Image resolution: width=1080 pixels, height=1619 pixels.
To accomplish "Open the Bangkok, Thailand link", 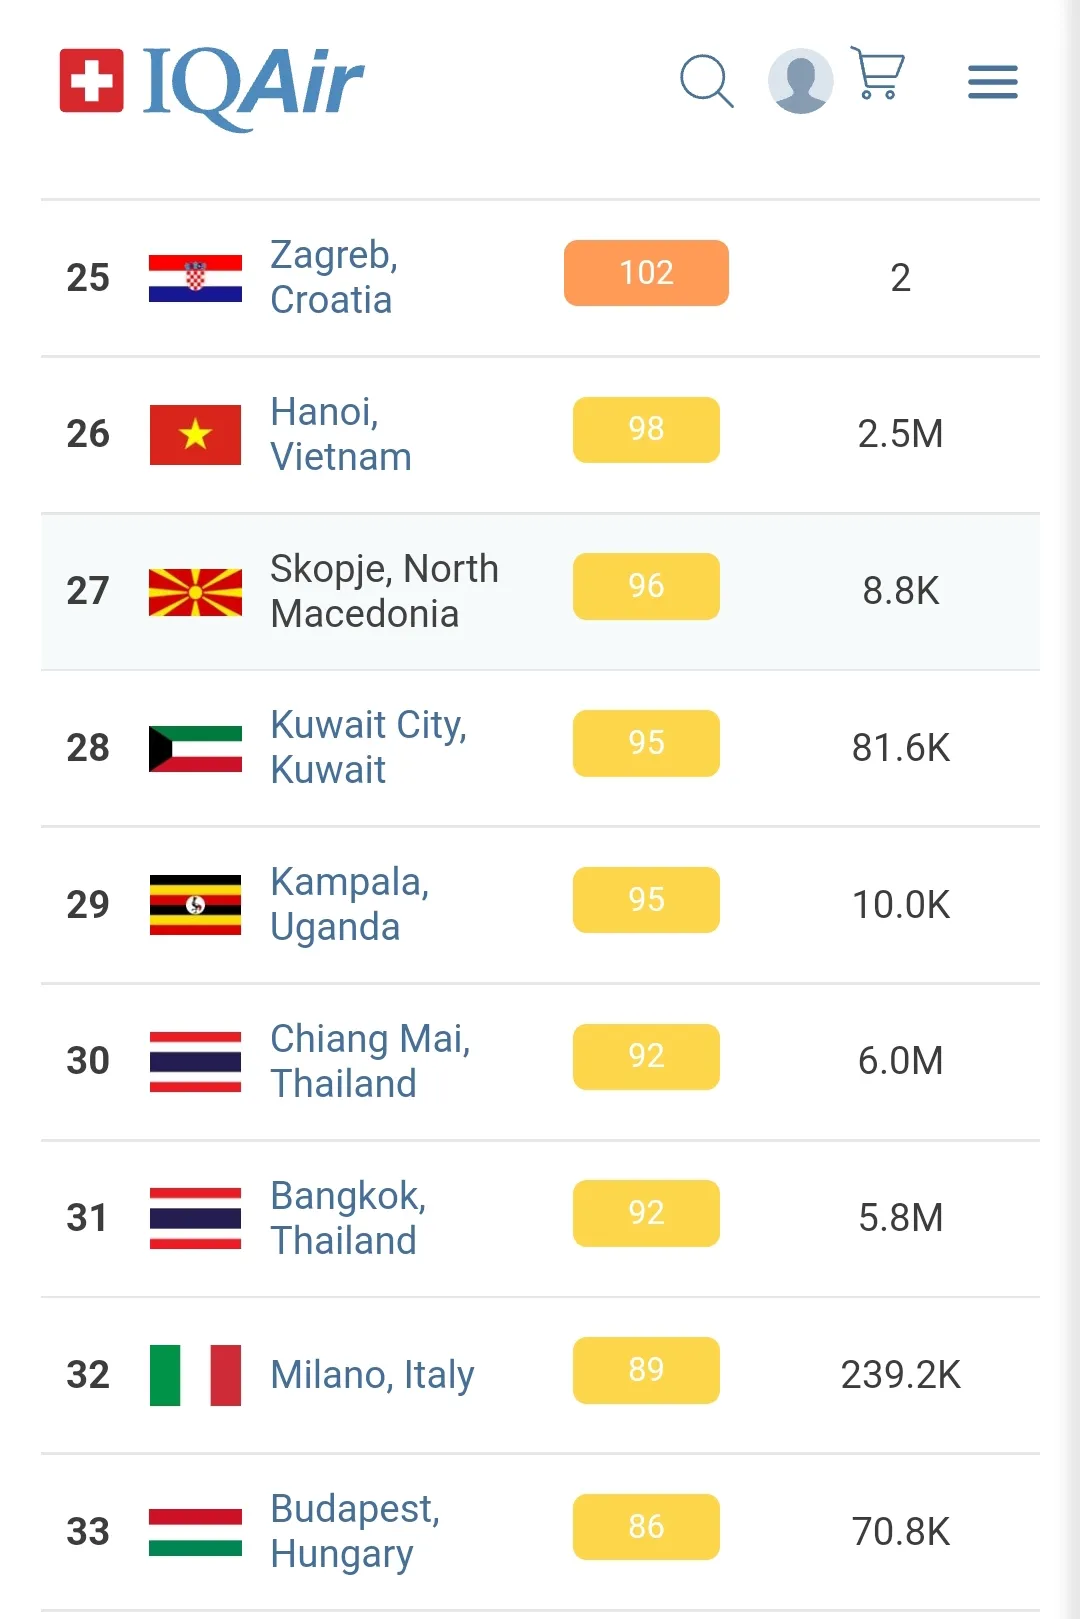I will pos(348,1218).
